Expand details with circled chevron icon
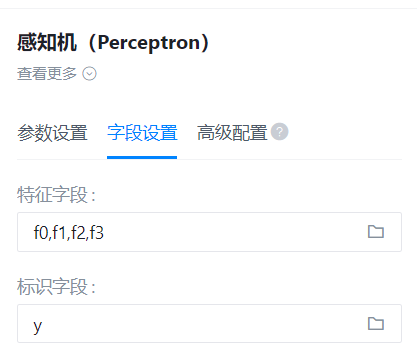This screenshot has width=417, height=362. pos(89,74)
